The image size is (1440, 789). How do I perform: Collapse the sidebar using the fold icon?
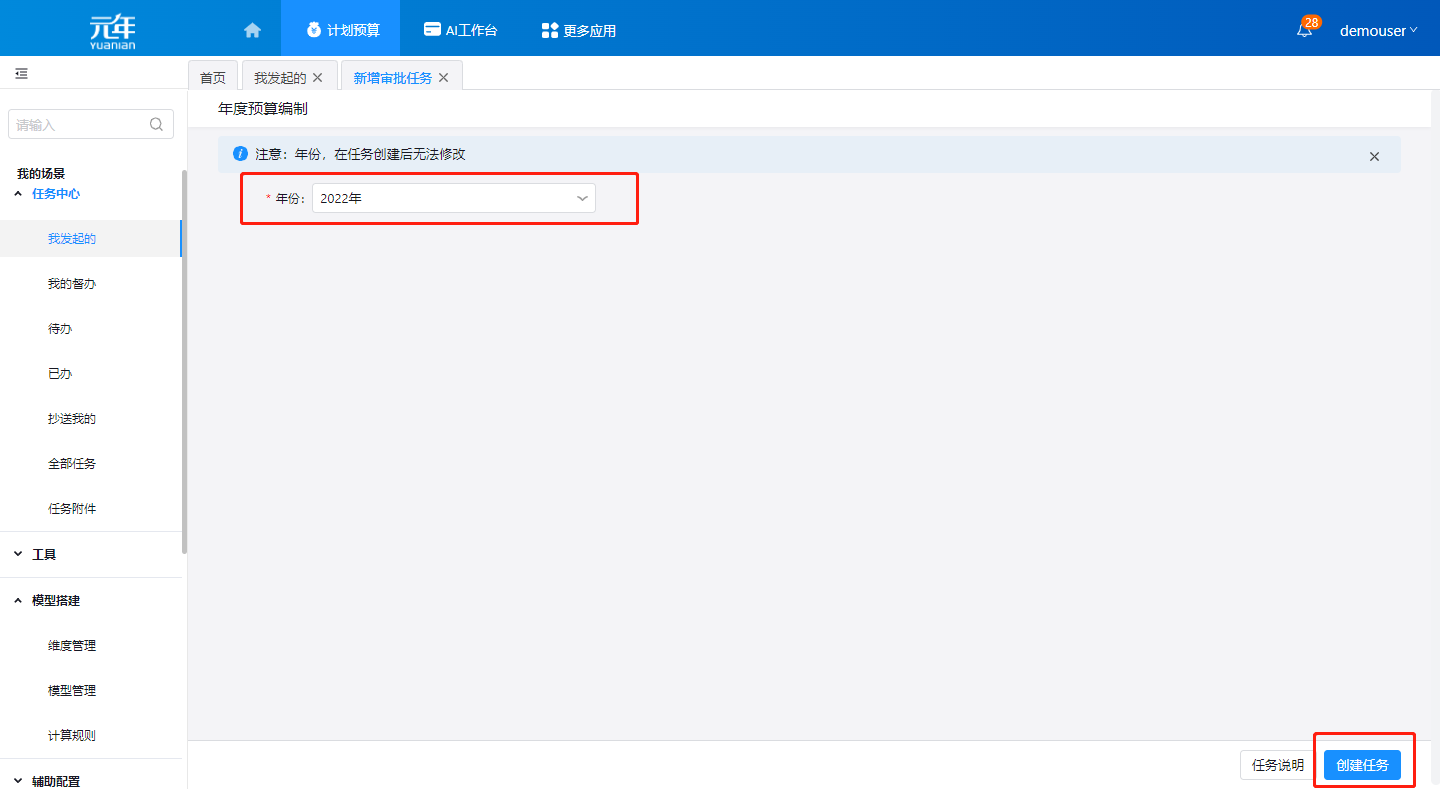(x=21, y=74)
